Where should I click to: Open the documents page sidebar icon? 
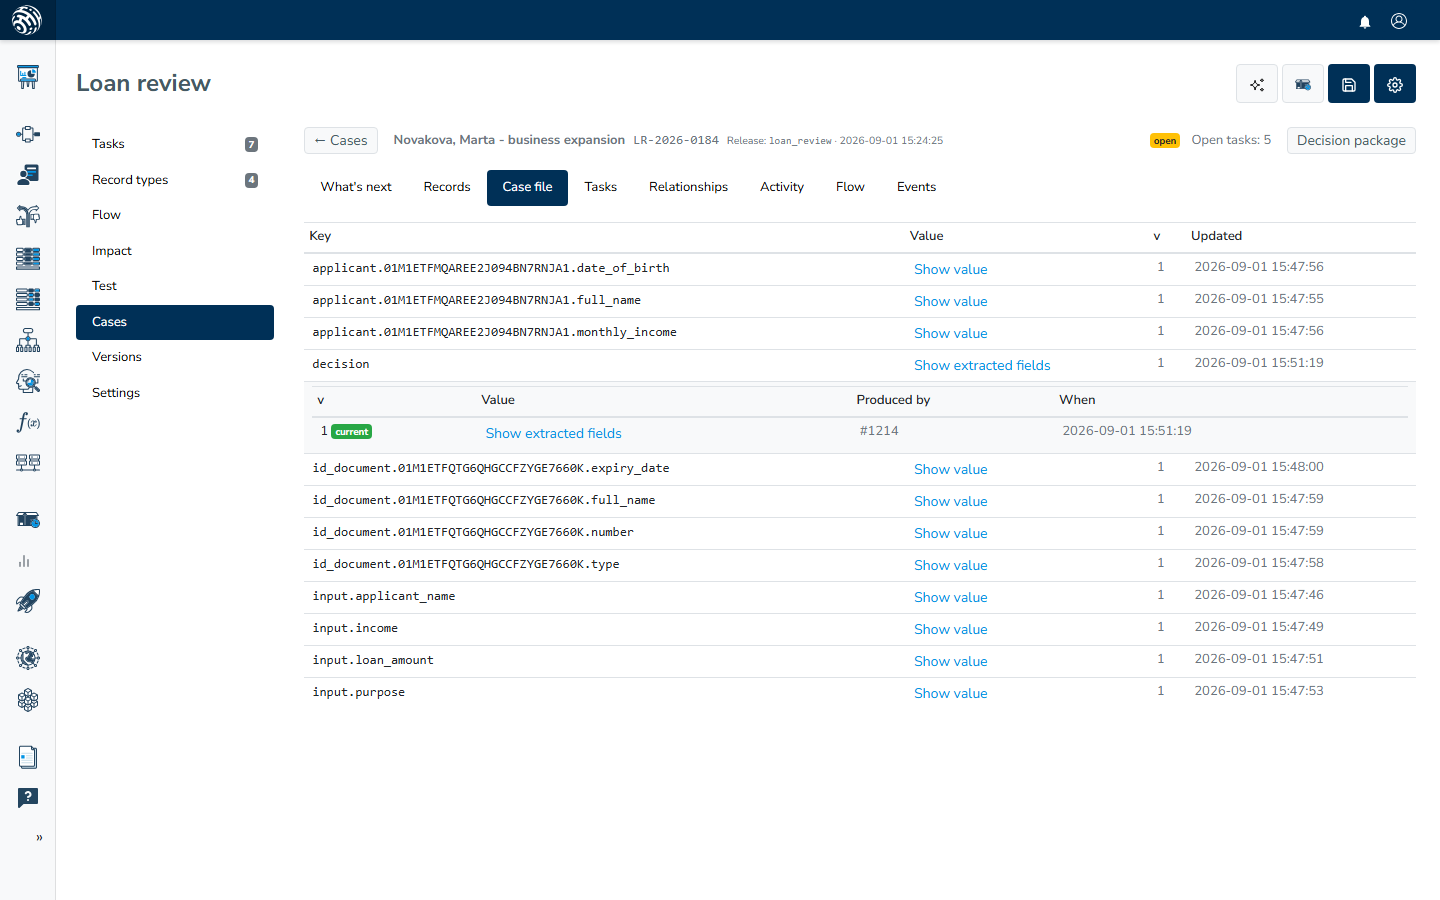pyautogui.click(x=28, y=757)
